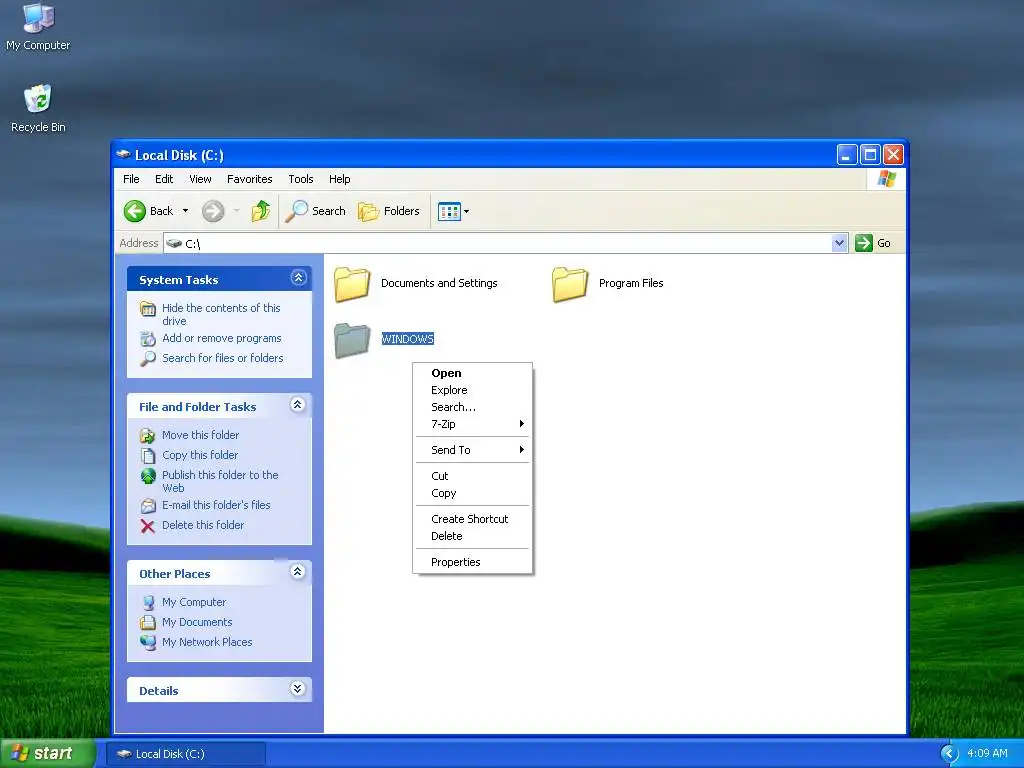The height and width of the screenshot is (768, 1024).
Task: Open My Documents in Other Places
Action: coord(197,622)
